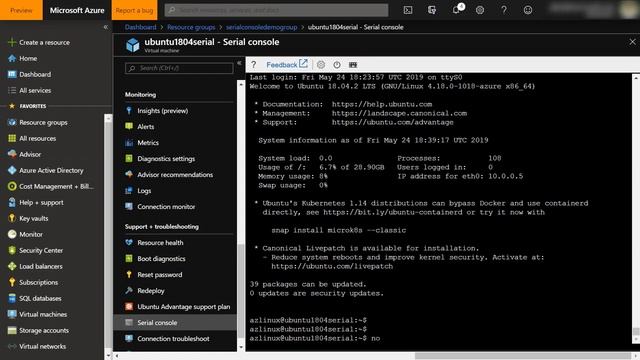Click the Microsoft Azure logo text

point(77,10)
